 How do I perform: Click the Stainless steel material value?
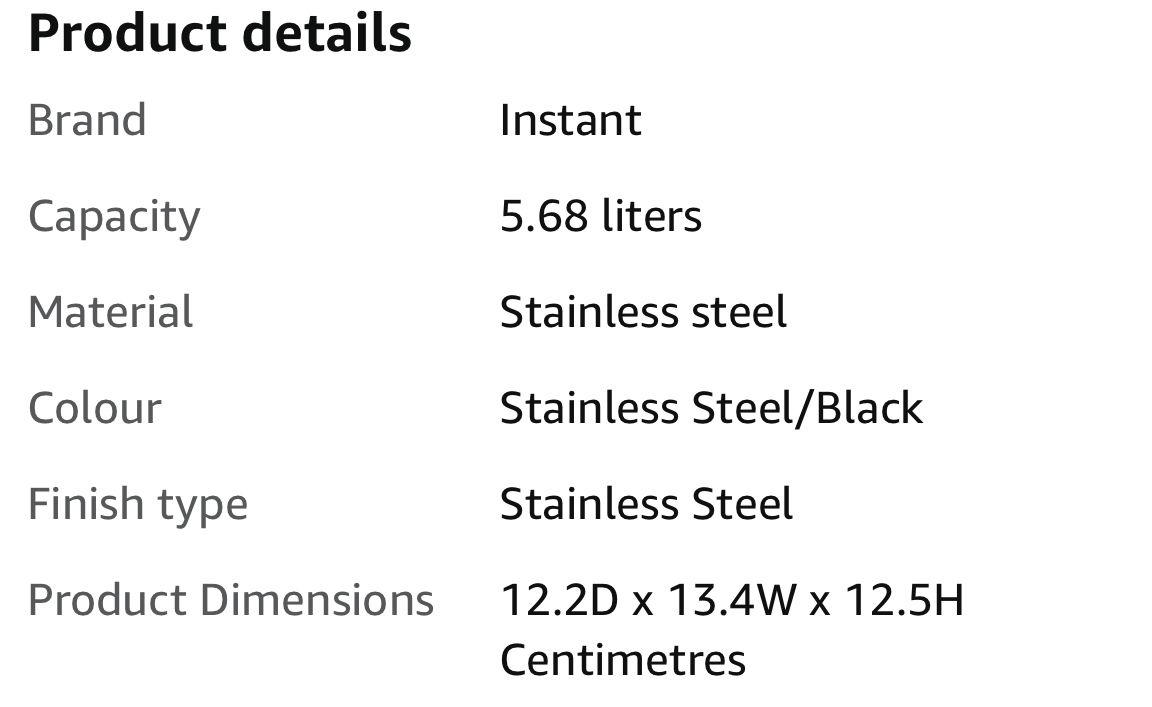pyautogui.click(x=644, y=312)
